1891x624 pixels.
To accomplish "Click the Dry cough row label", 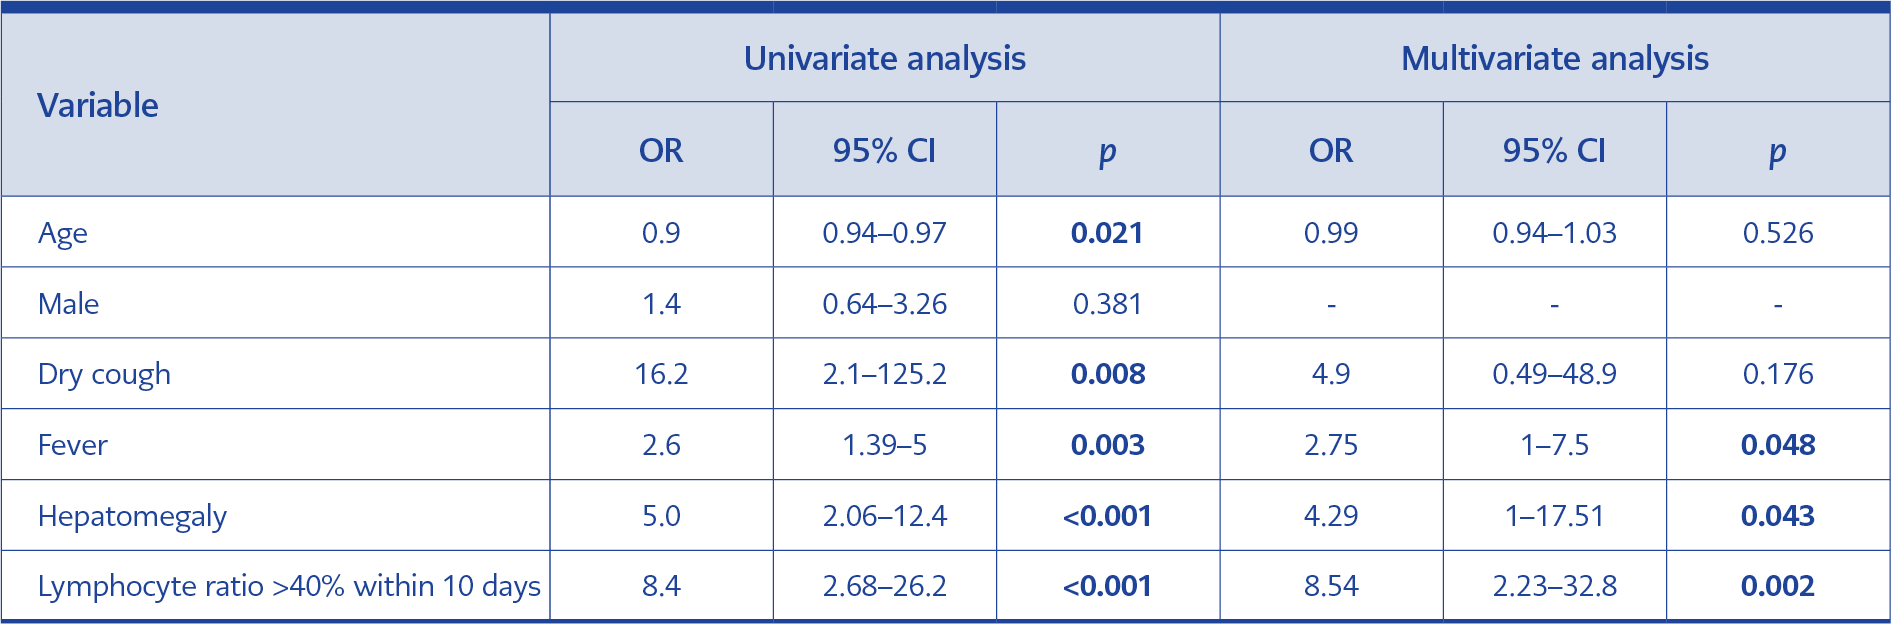I will pos(104,374).
